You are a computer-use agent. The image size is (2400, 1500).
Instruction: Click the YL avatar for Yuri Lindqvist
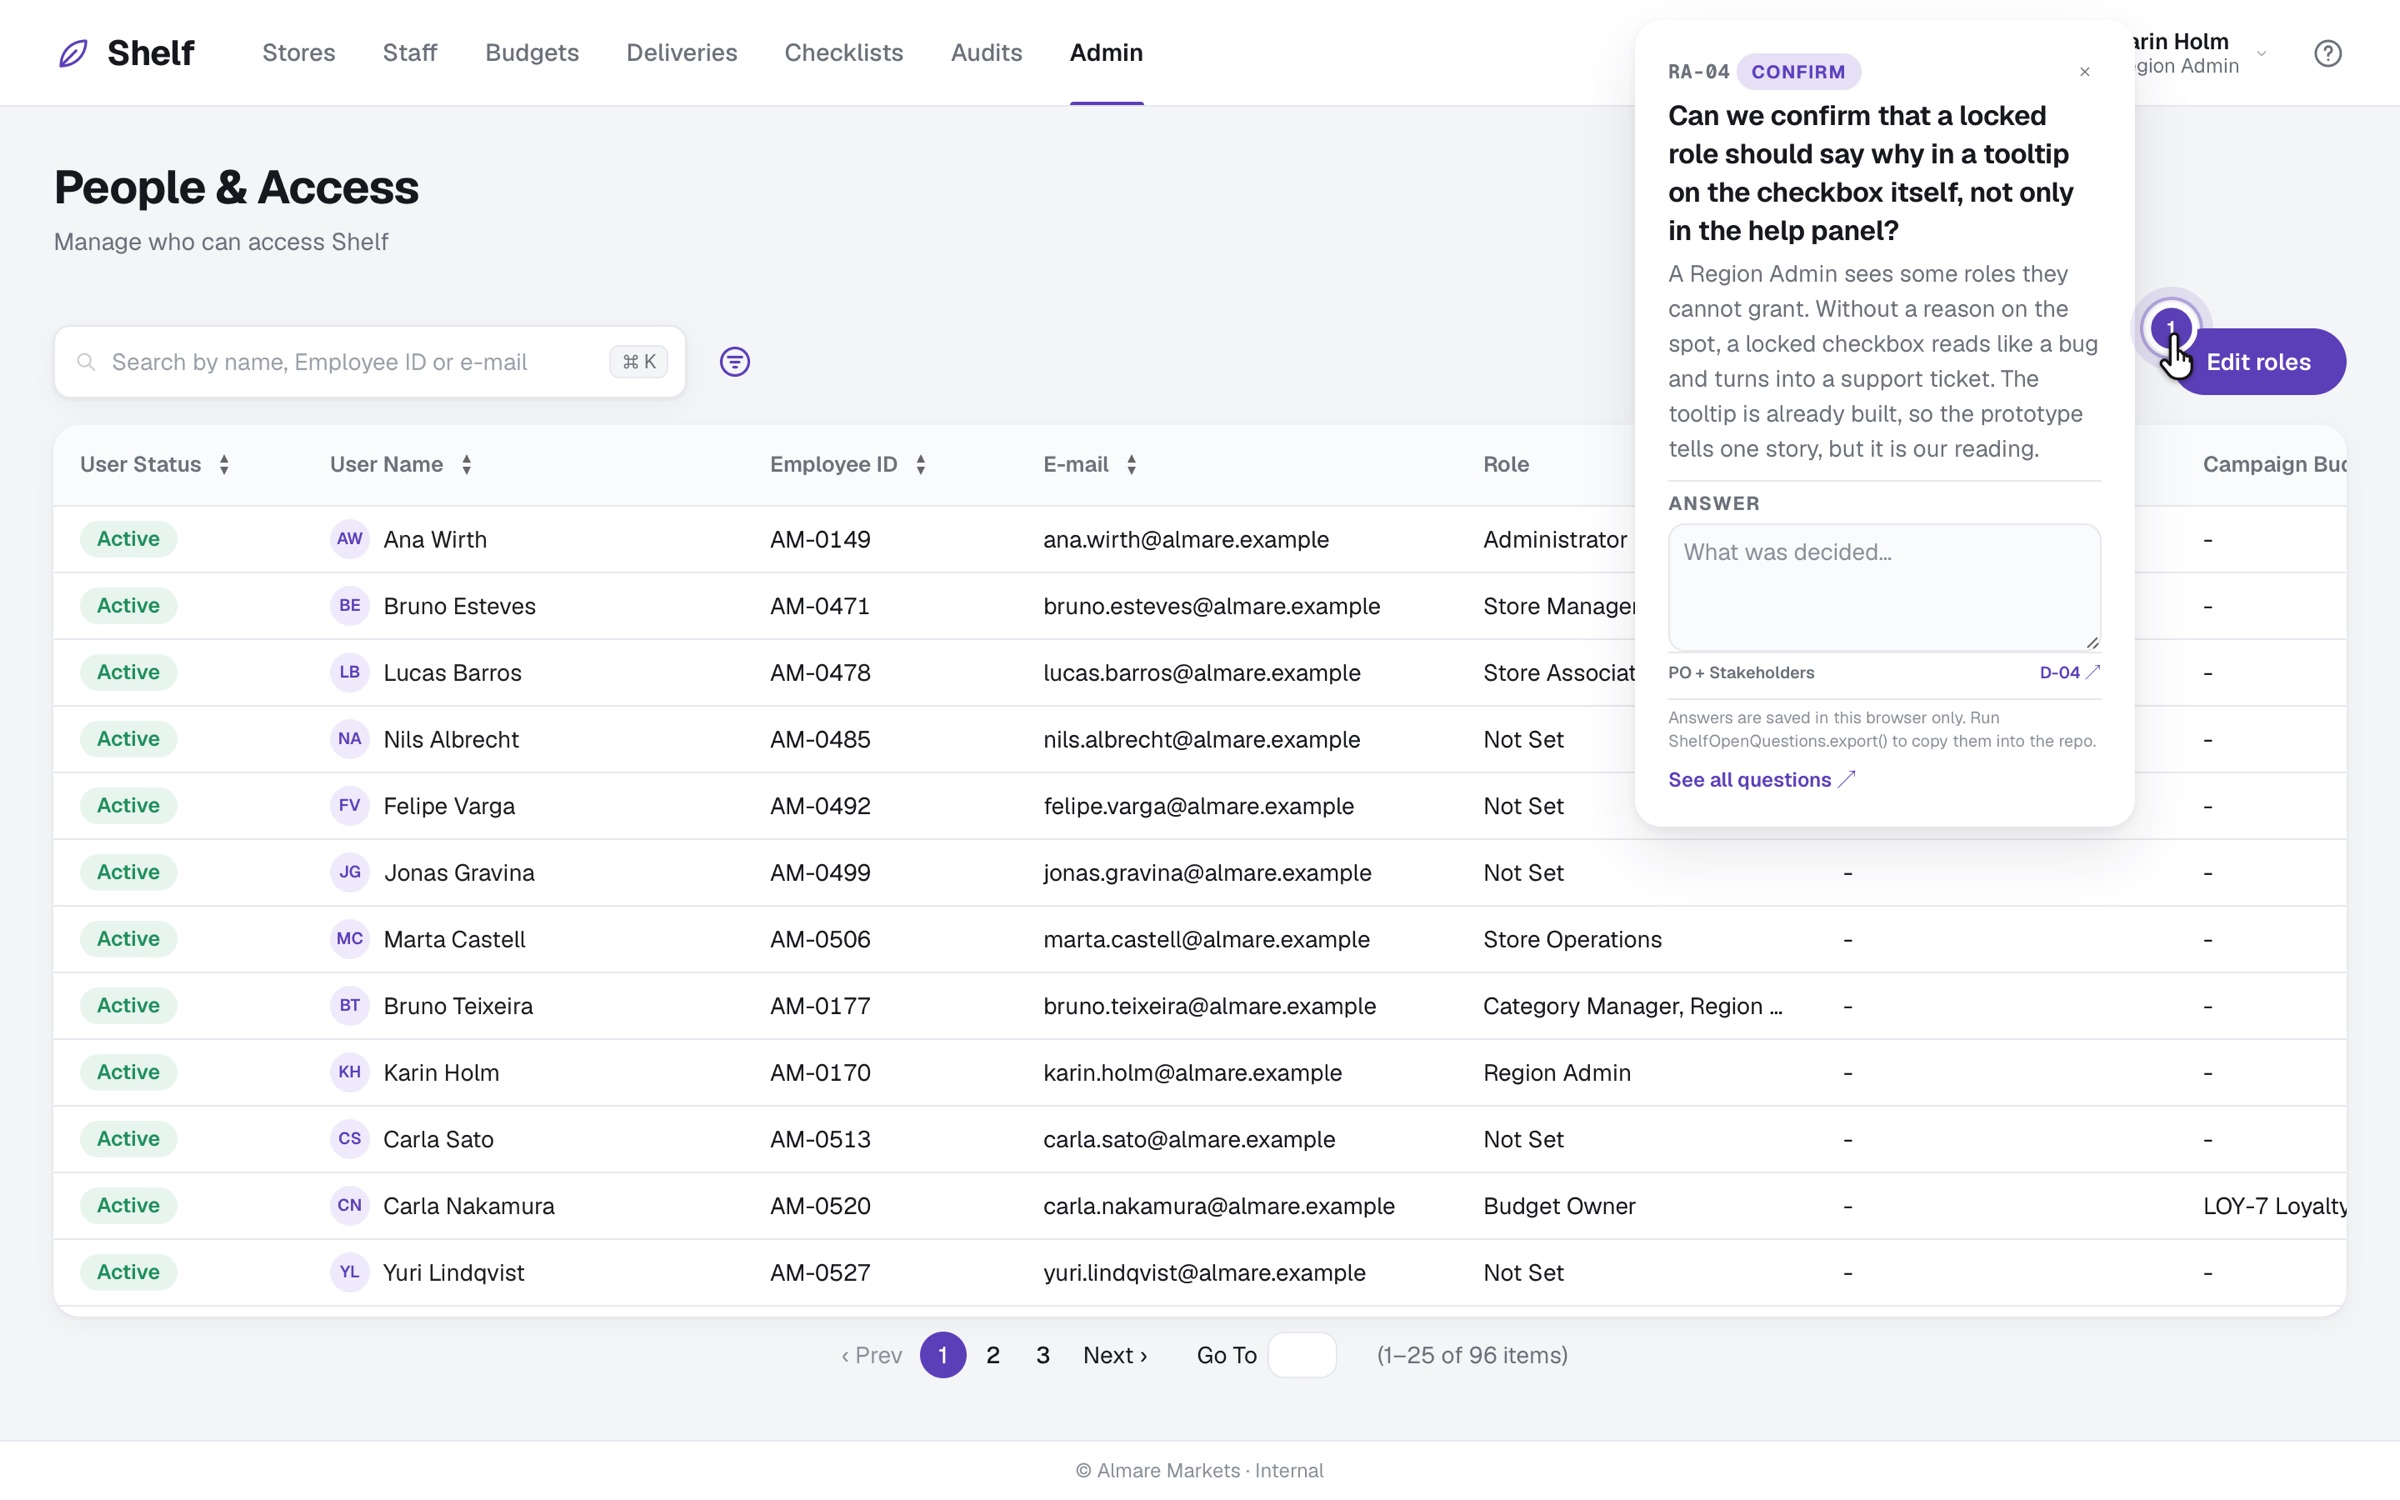[x=349, y=1272]
